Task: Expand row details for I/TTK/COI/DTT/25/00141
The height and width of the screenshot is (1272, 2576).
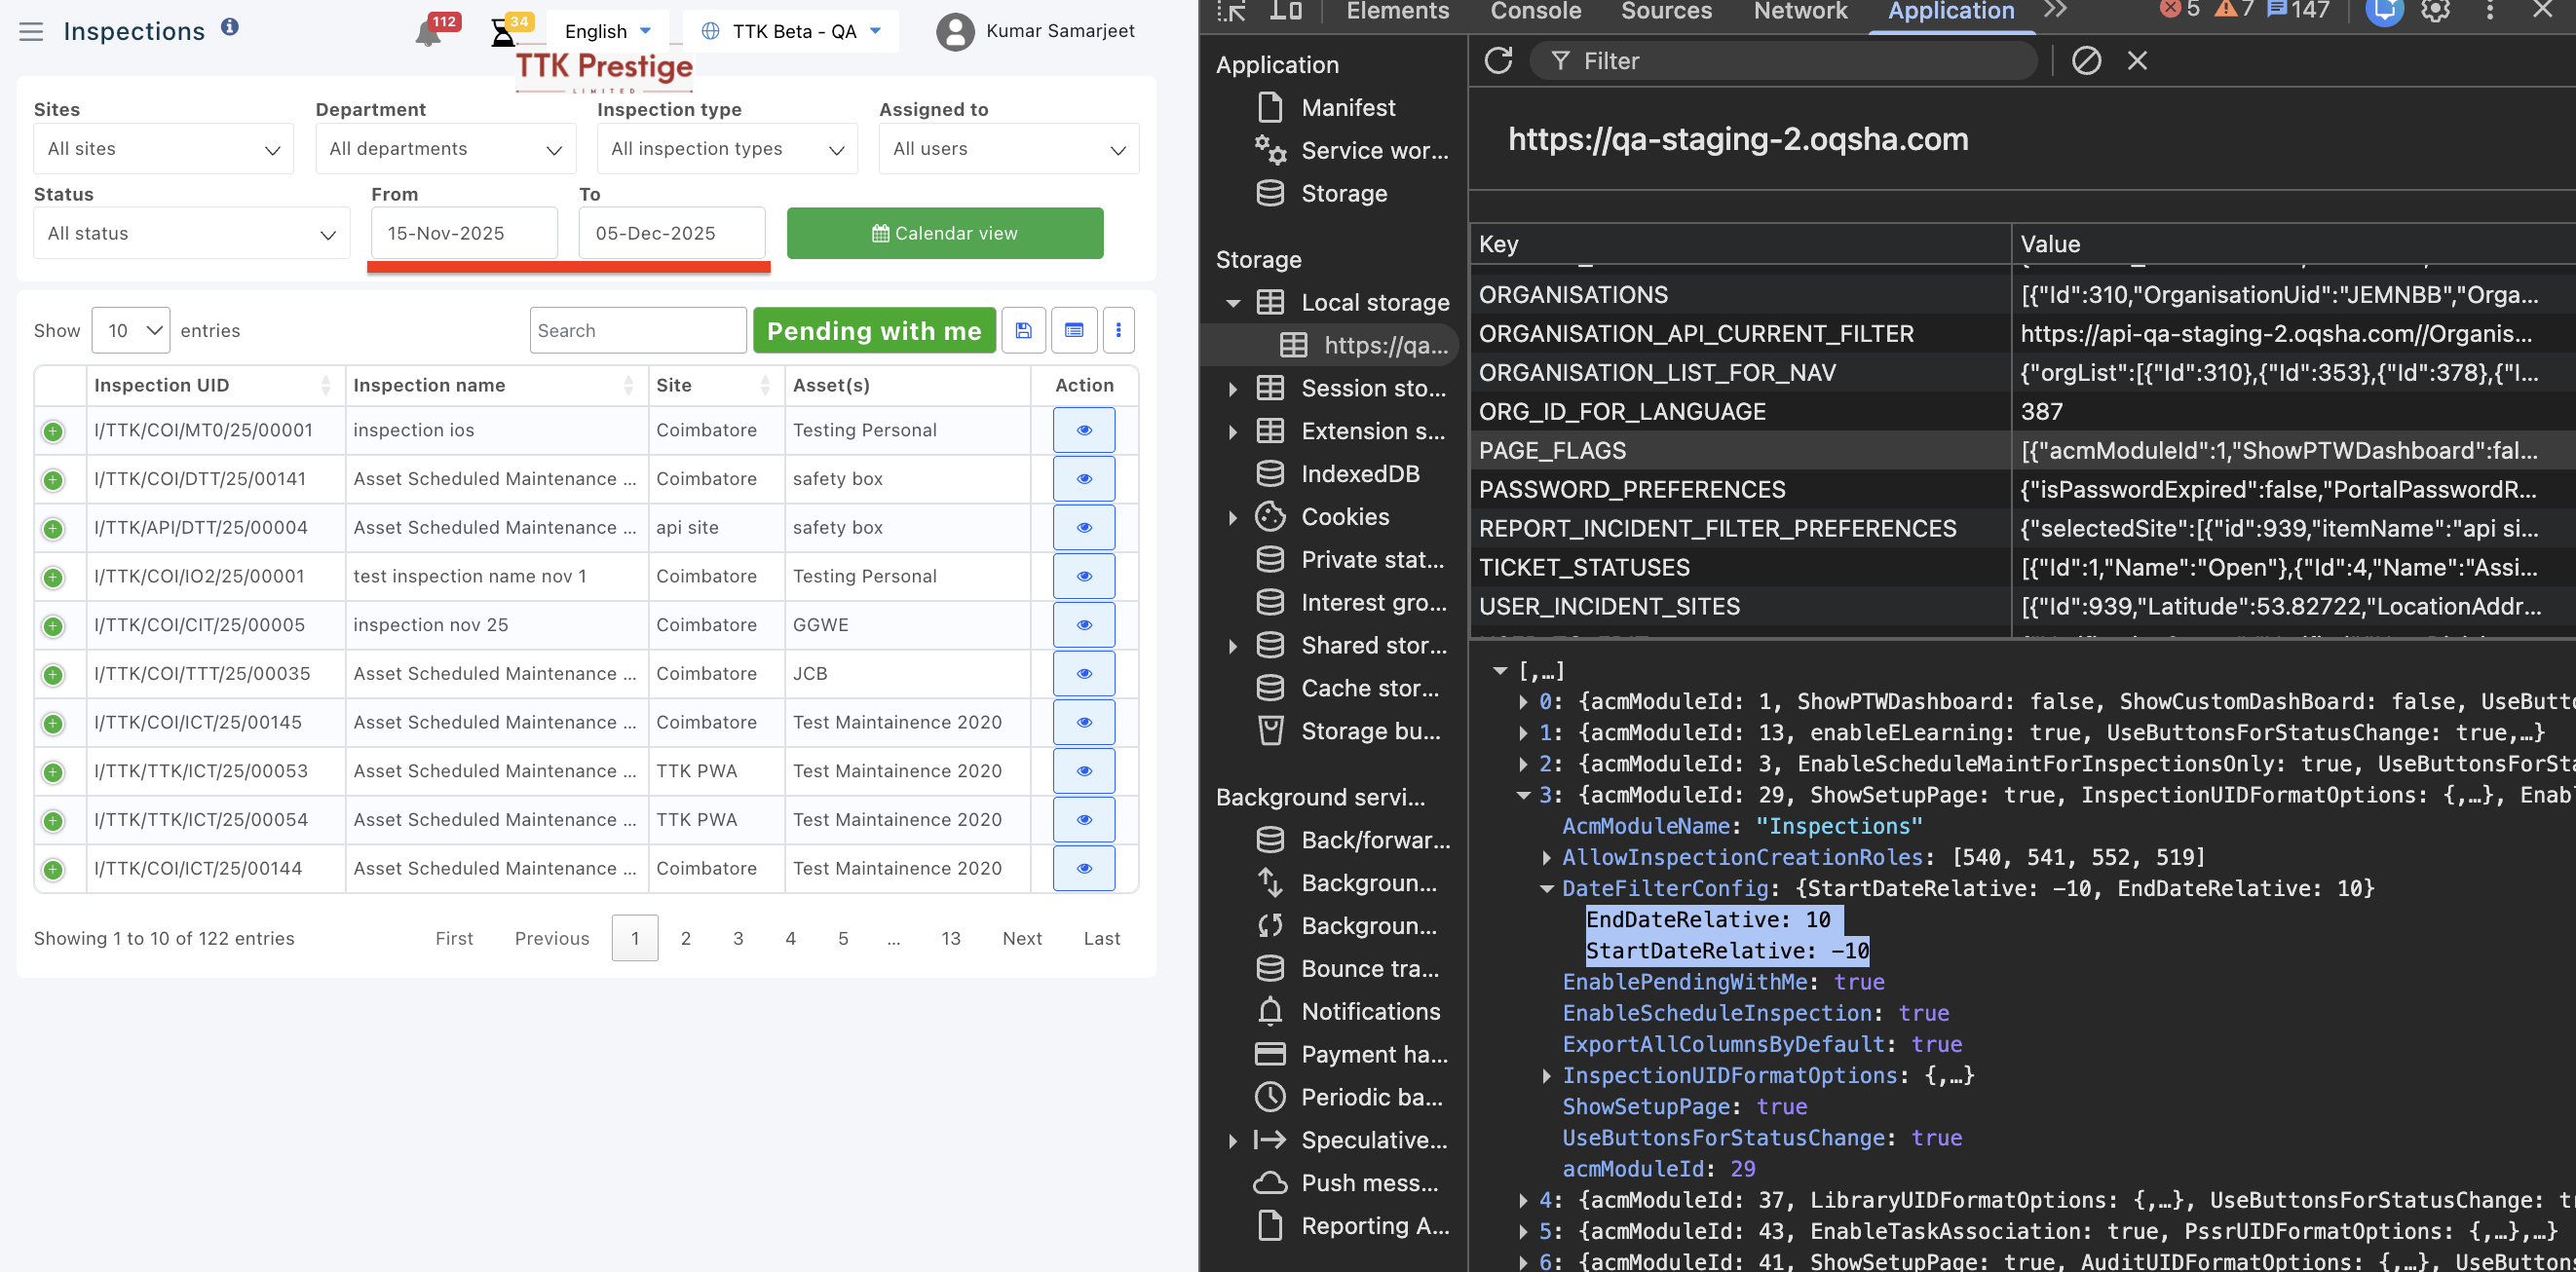Action: pyautogui.click(x=53, y=480)
